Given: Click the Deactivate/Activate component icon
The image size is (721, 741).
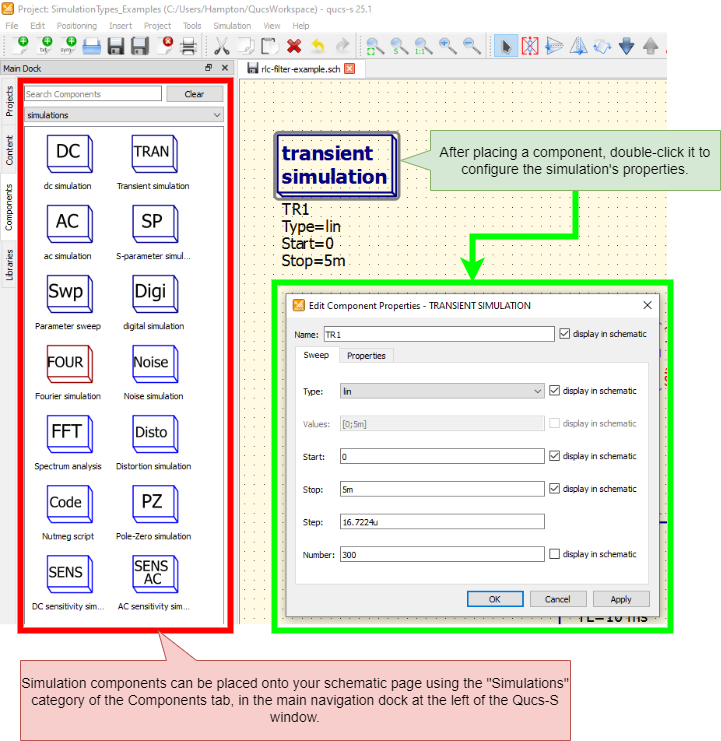Looking at the screenshot, I should (530, 46).
